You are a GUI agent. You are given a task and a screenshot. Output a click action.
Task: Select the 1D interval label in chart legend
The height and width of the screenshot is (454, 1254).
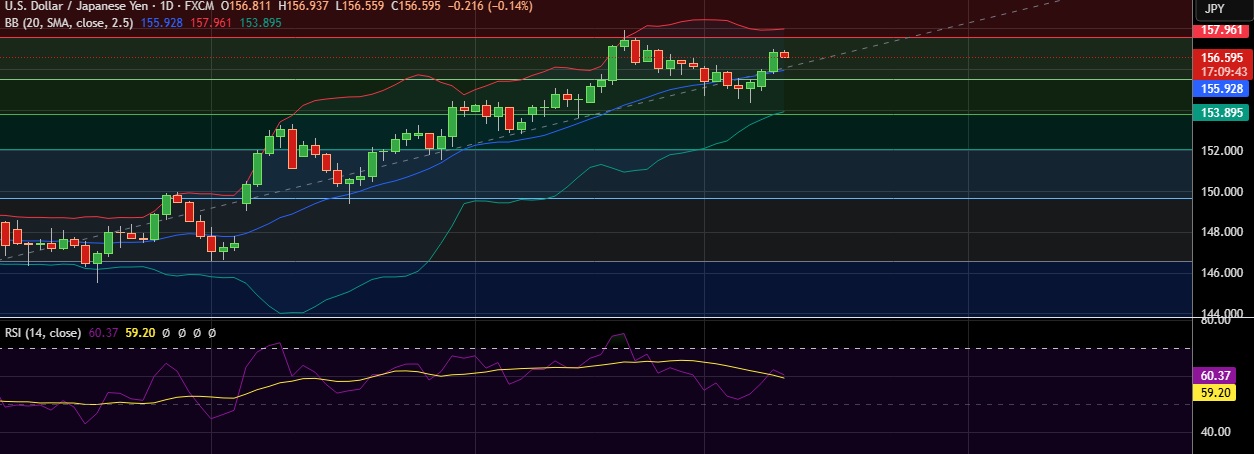click(168, 6)
